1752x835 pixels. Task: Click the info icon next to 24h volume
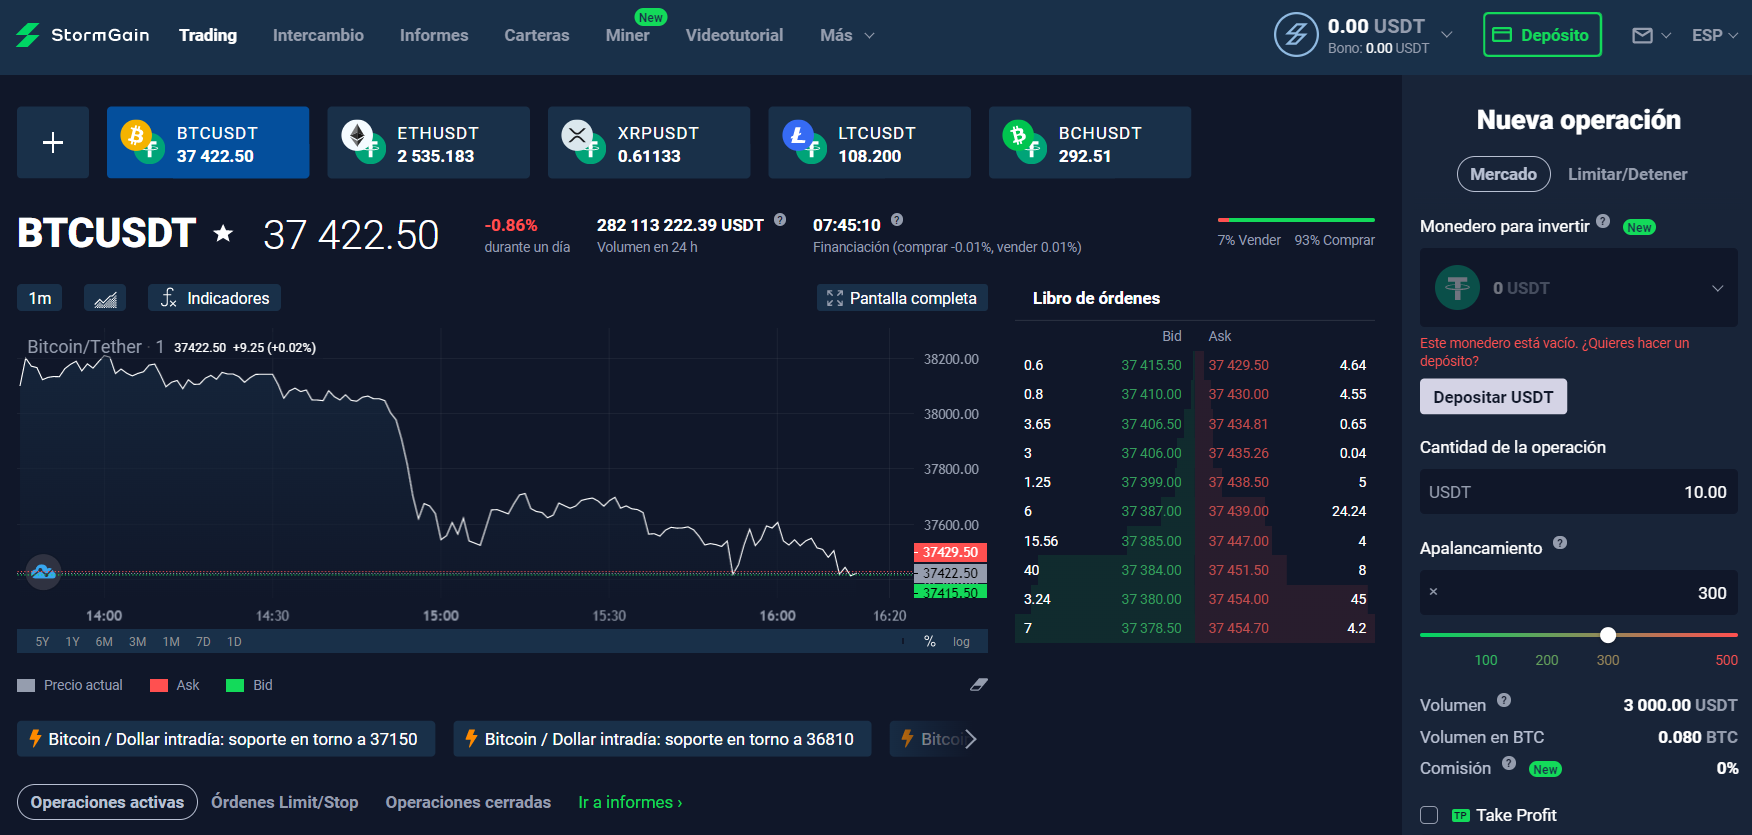click(780, 220)
